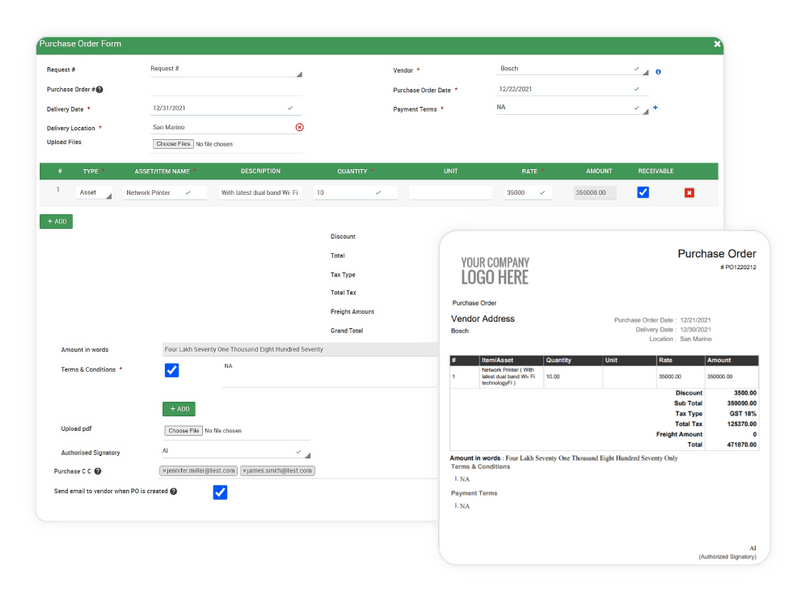Click Choose Files next to Upload Files
This screenshot has width=800, height=598.
pos(173,144)
